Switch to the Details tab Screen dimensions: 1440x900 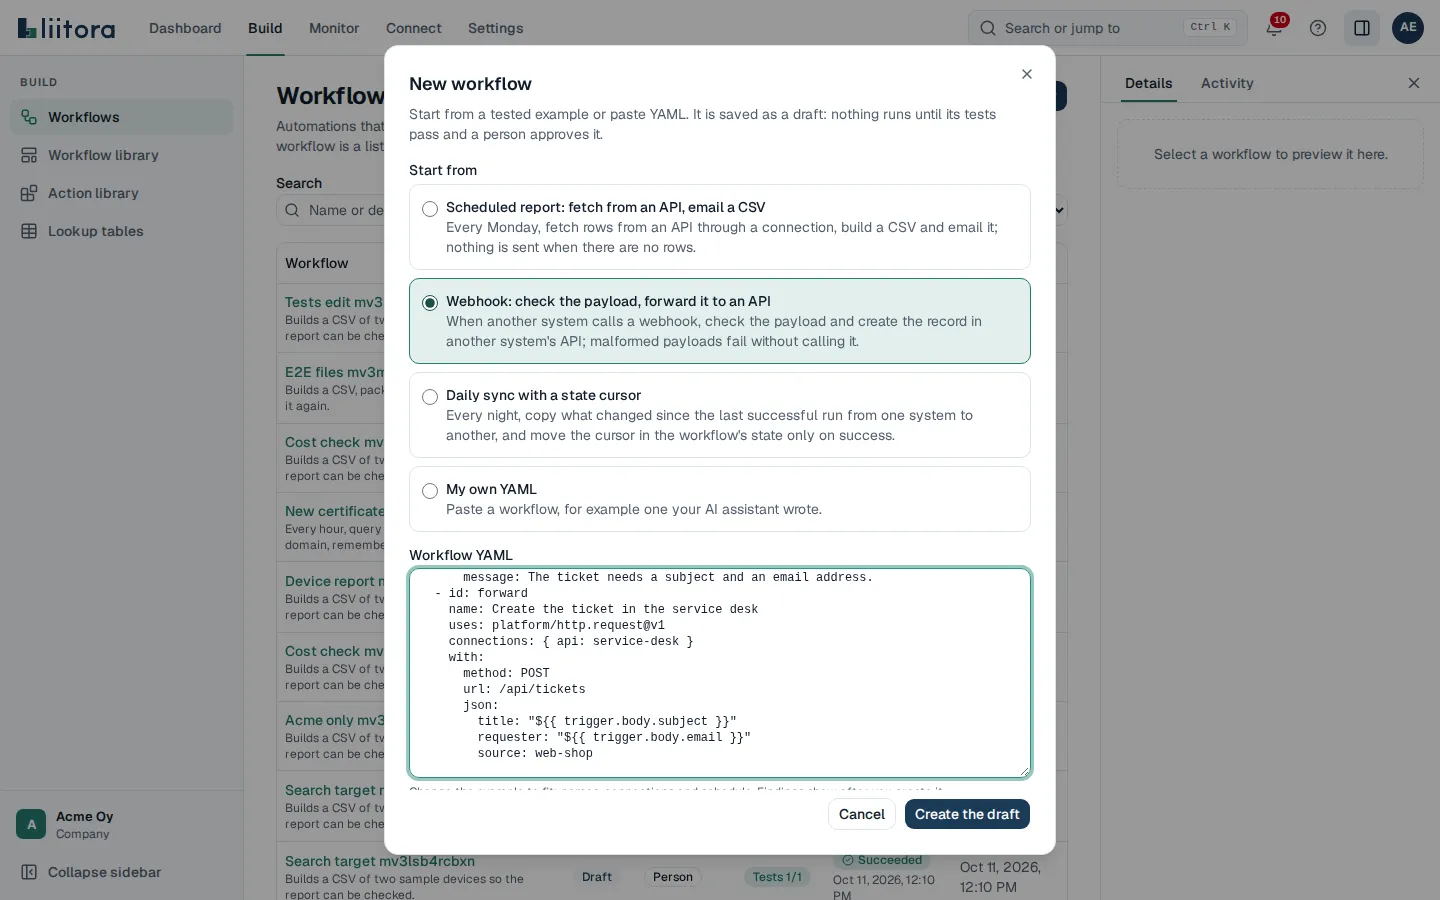click(1148, 83)
